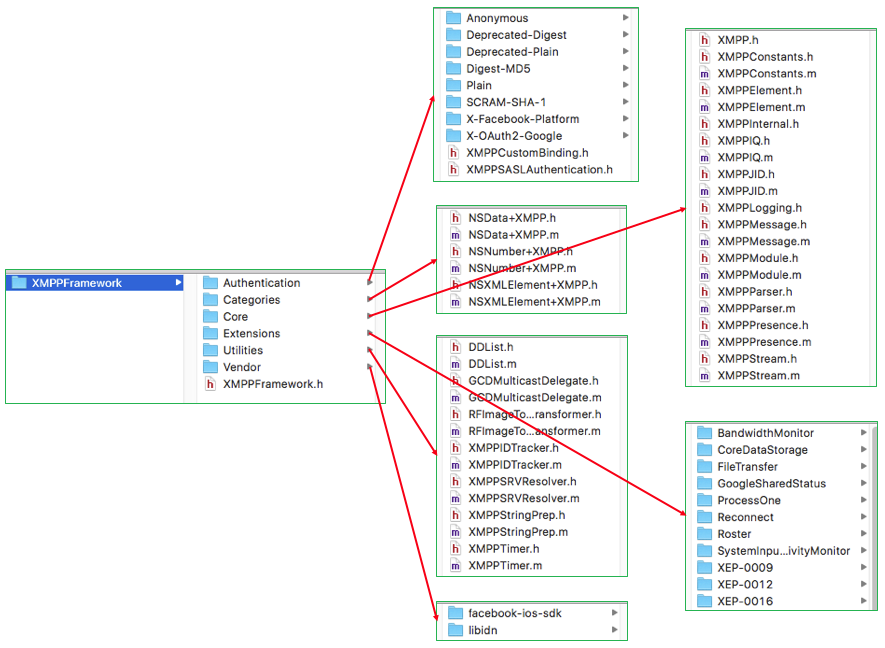The width and height of the screenshot is (885, 648).
Task: Click the XMPPTimer.m file icon
Action: (455, 565)
